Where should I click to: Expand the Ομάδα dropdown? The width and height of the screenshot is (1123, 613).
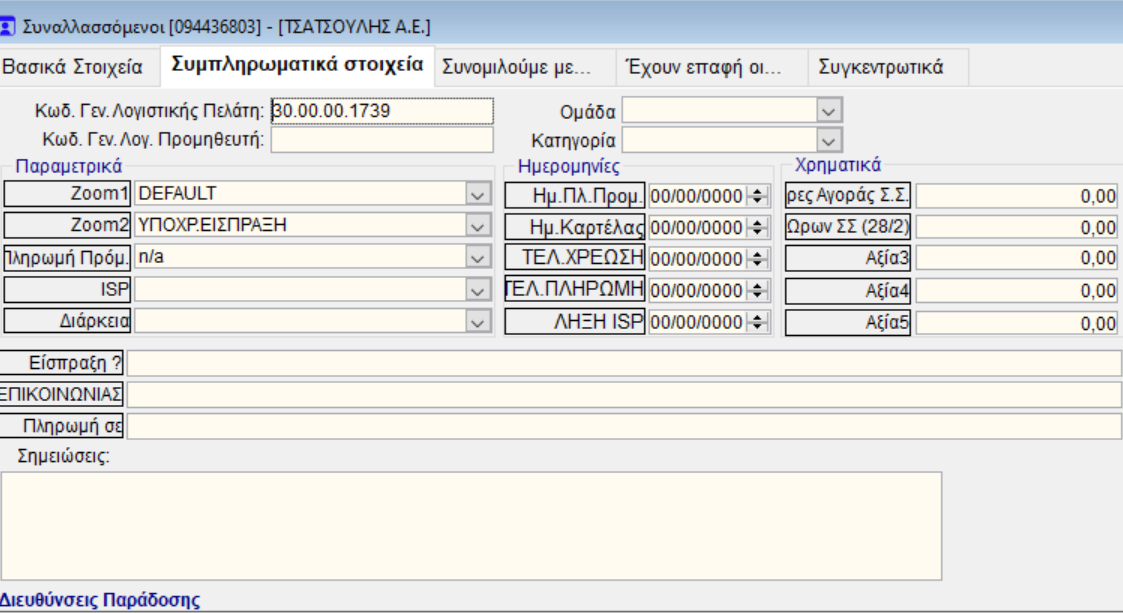829,110
